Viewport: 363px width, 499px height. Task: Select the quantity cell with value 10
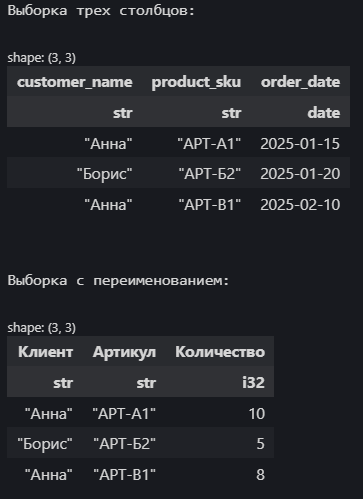(257, 414)
